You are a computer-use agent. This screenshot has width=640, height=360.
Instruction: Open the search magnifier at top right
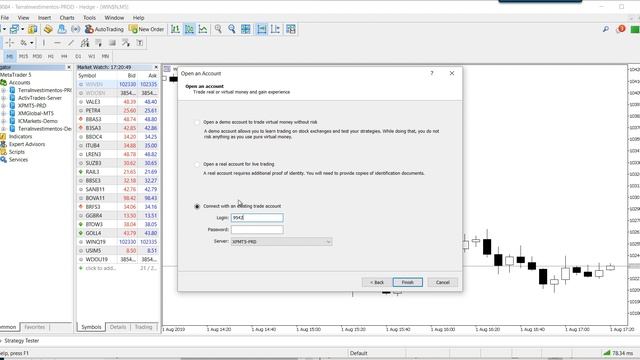click(606, 29)
